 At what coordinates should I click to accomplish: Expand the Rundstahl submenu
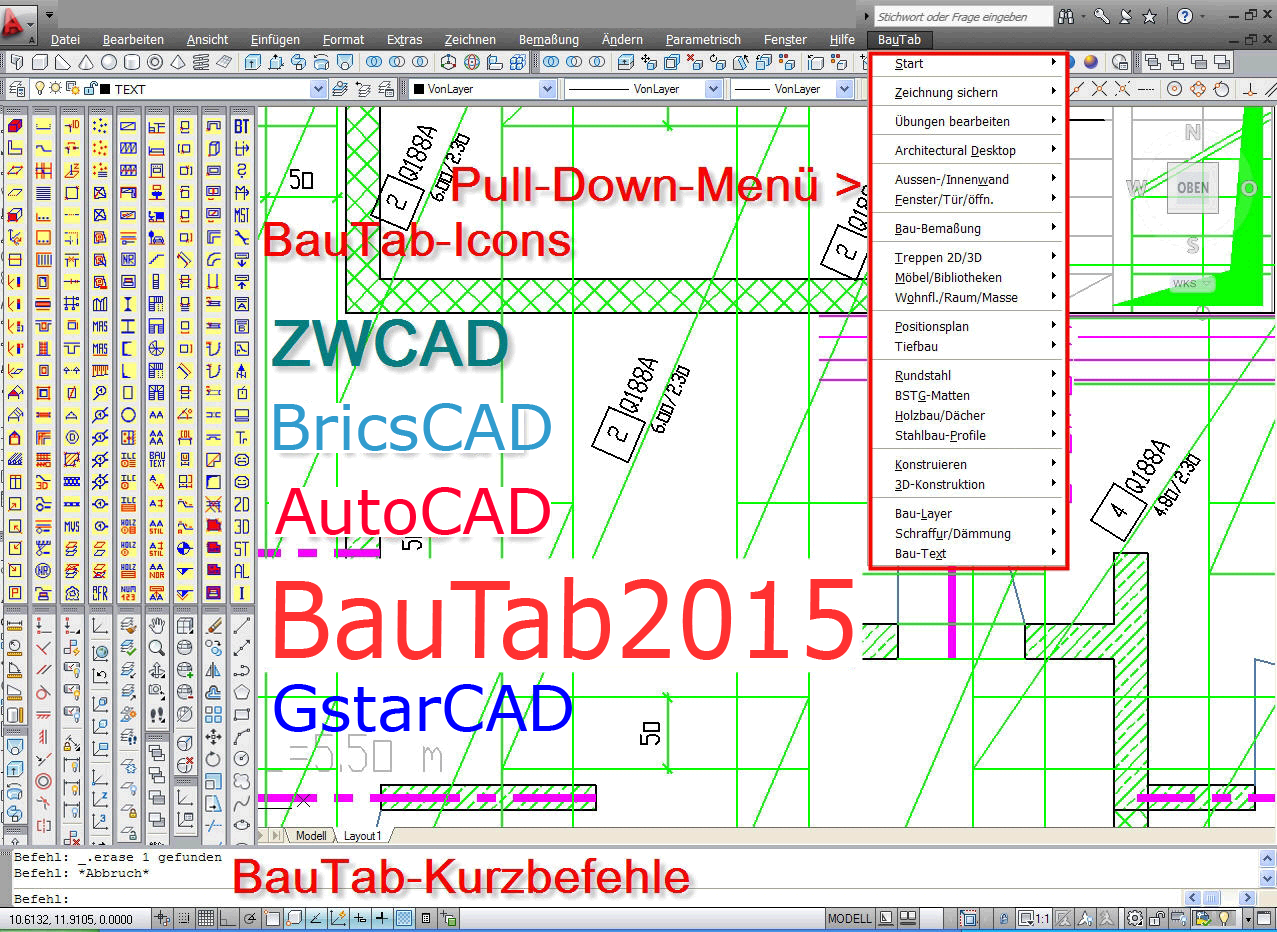(969, 375)
